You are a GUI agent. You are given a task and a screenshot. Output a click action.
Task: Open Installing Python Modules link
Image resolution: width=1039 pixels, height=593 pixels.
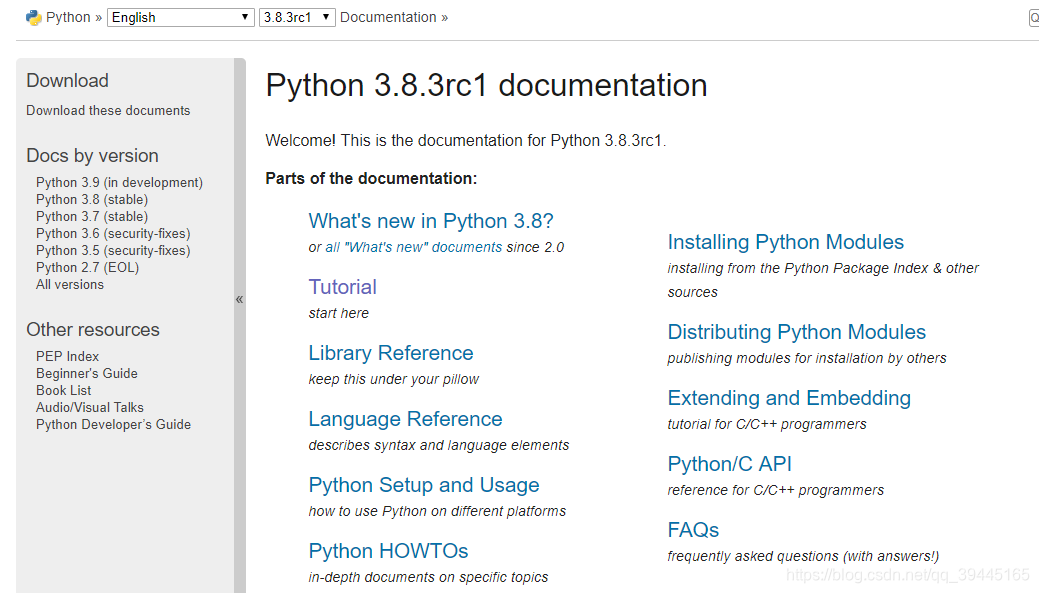[x=786, y=242]
